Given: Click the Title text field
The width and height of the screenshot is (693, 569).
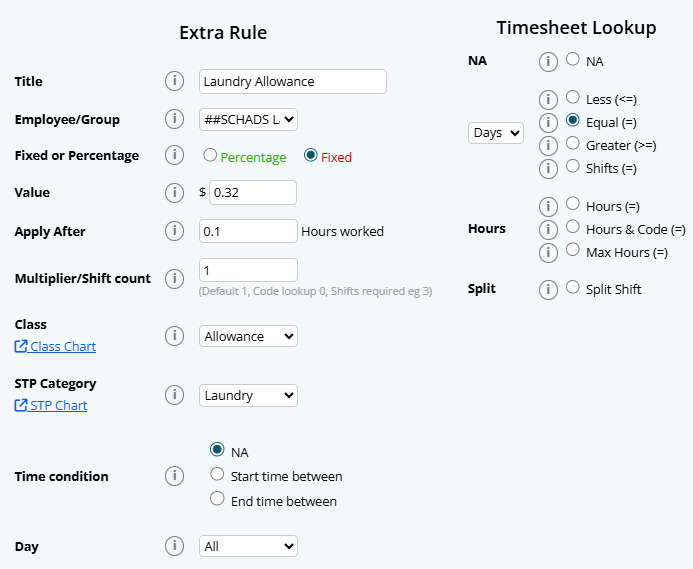Looking at the screenshot, I should (293, 81).
